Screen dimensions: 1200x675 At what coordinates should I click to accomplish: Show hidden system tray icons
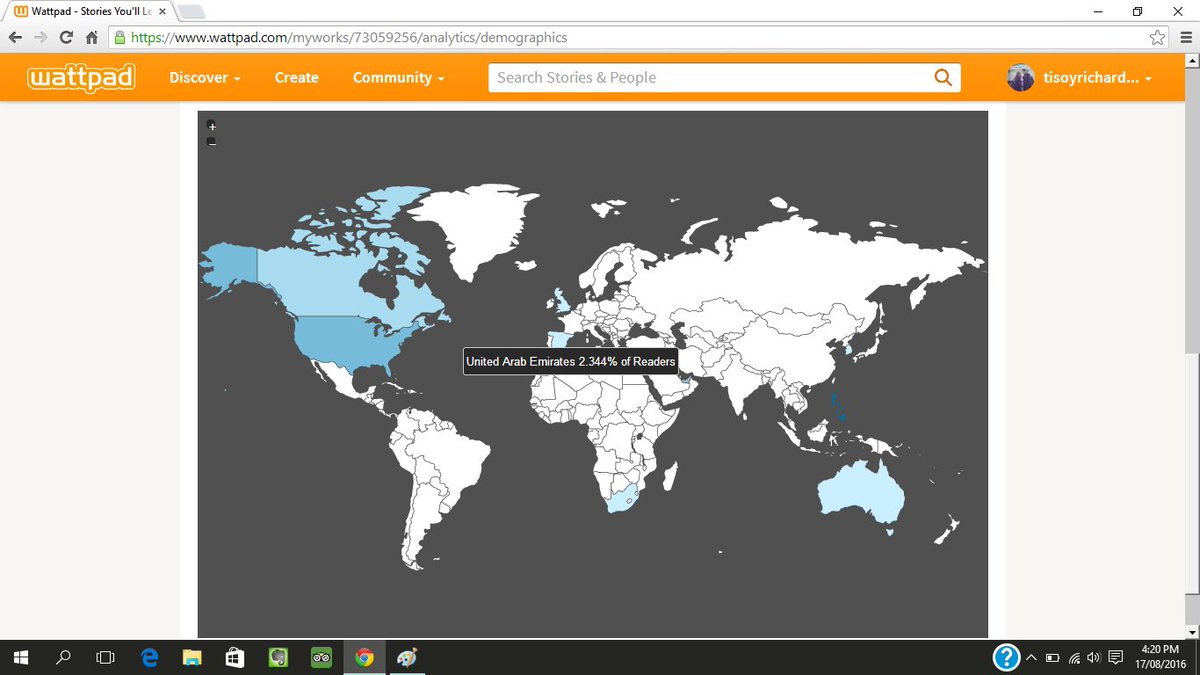click(x=1031, y=657)
